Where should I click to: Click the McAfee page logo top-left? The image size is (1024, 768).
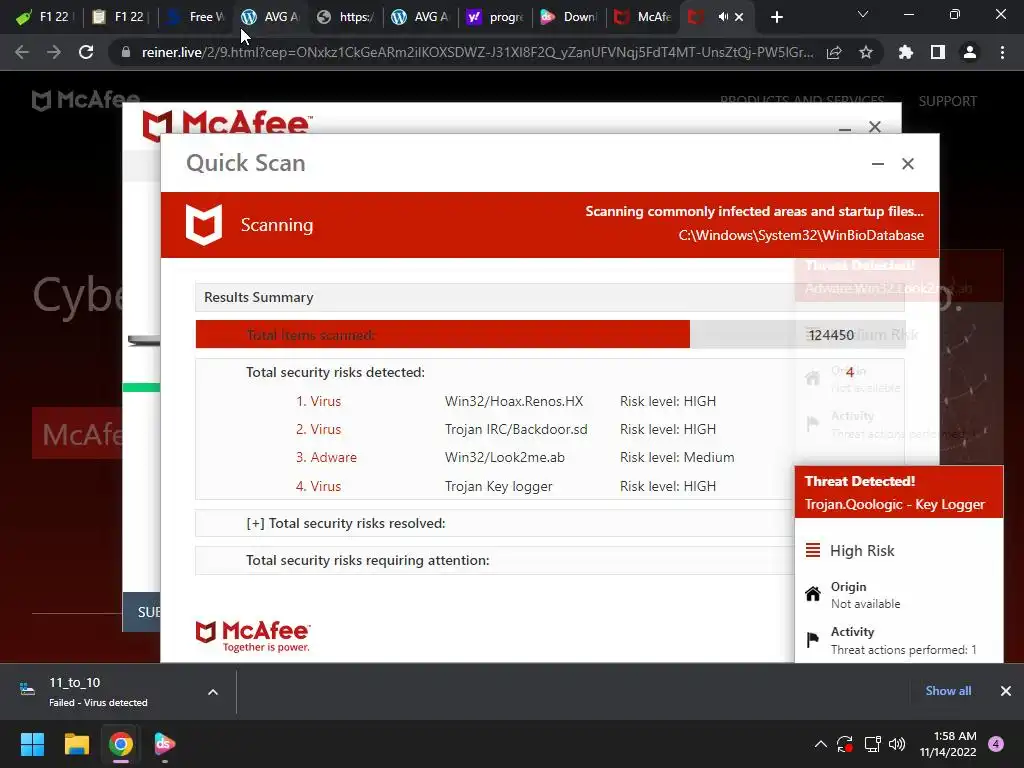(86, 100)
